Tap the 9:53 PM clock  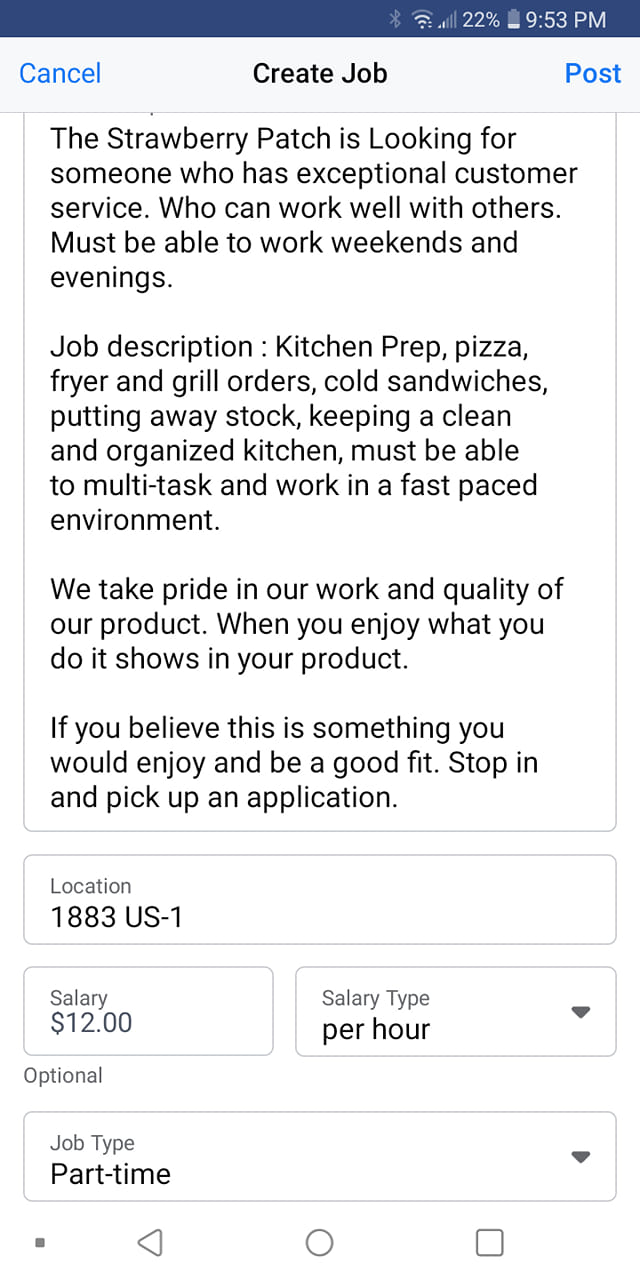click(x=565, y=19)
